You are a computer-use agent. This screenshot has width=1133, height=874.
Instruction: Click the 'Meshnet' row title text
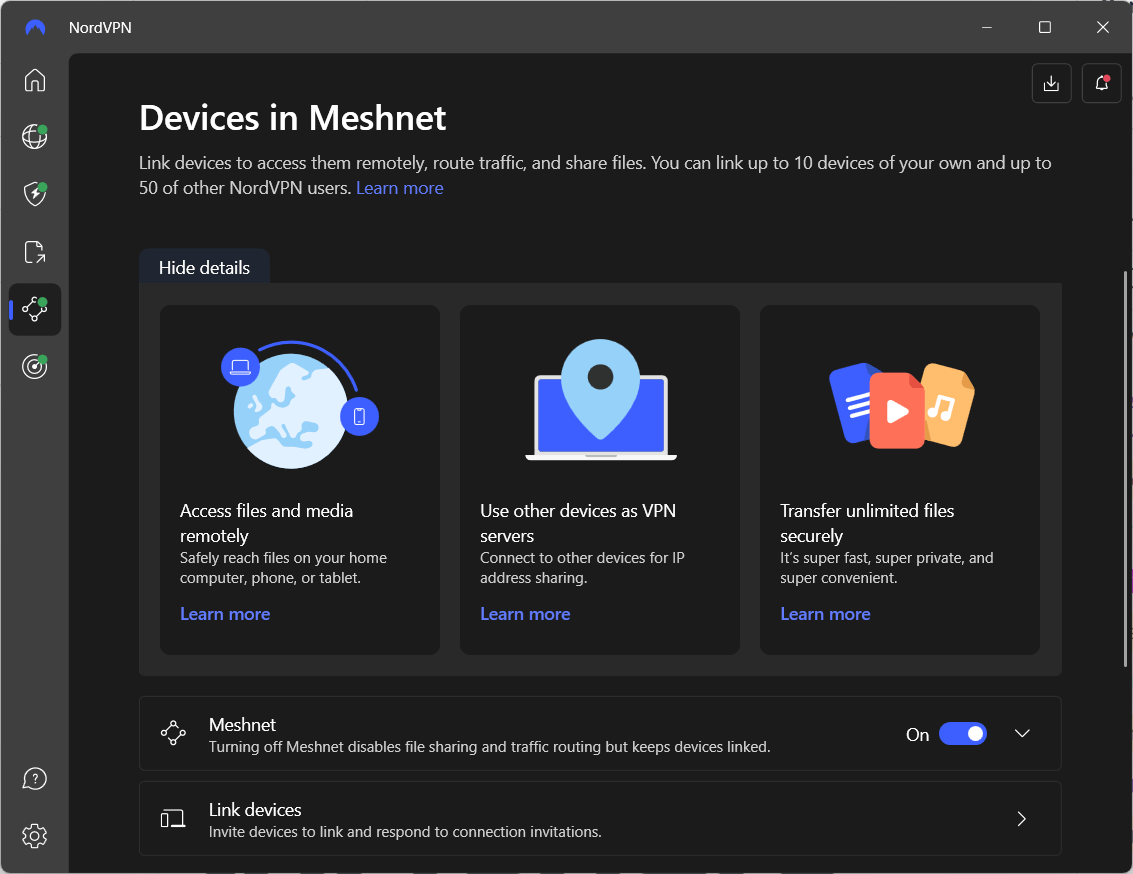click(242, 724)
